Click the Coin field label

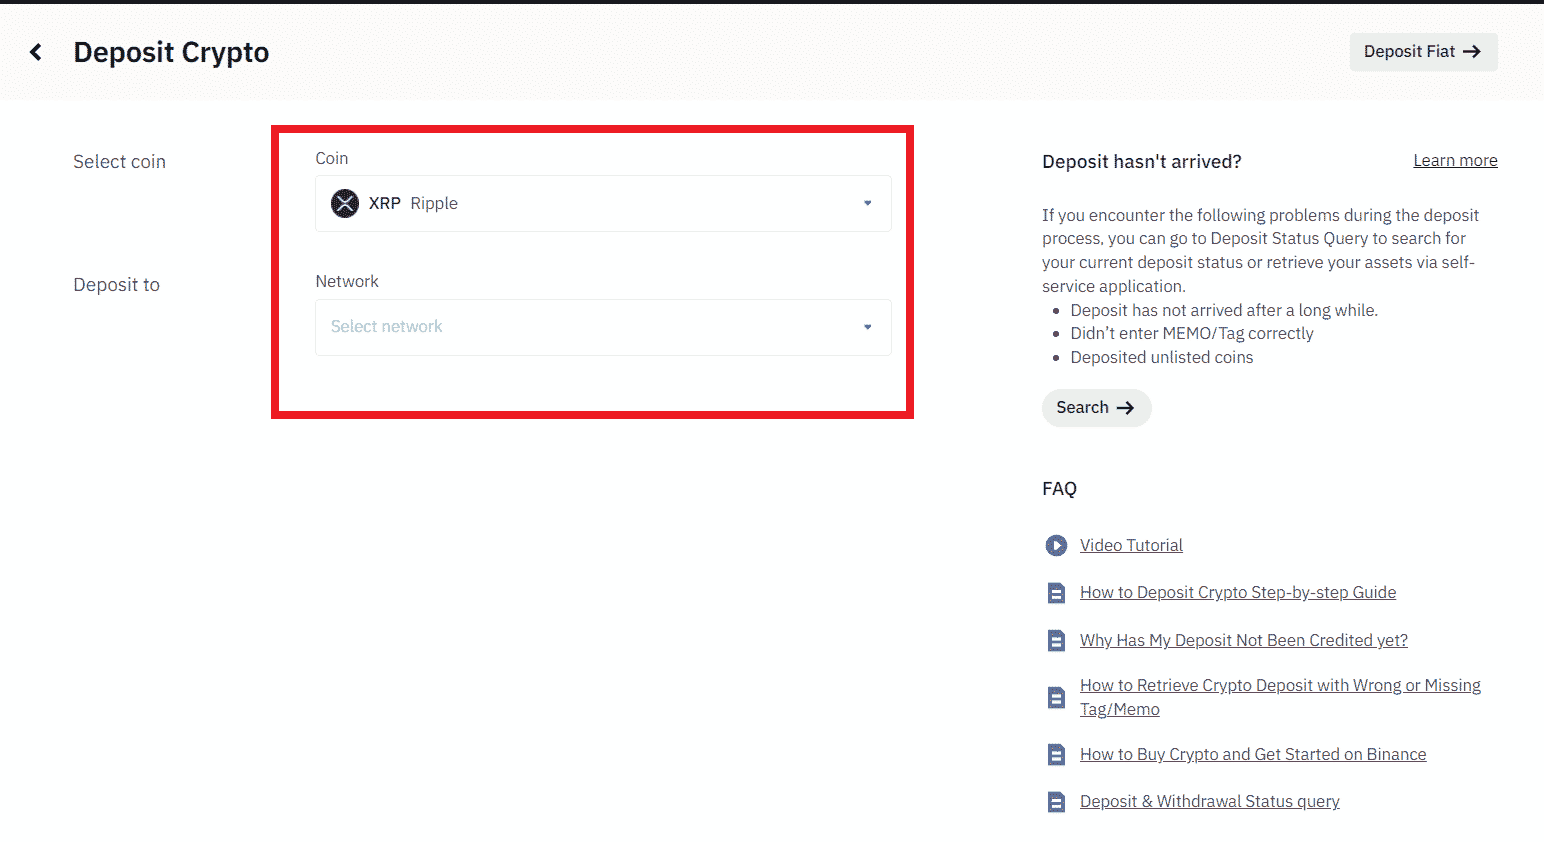point(331,158)
